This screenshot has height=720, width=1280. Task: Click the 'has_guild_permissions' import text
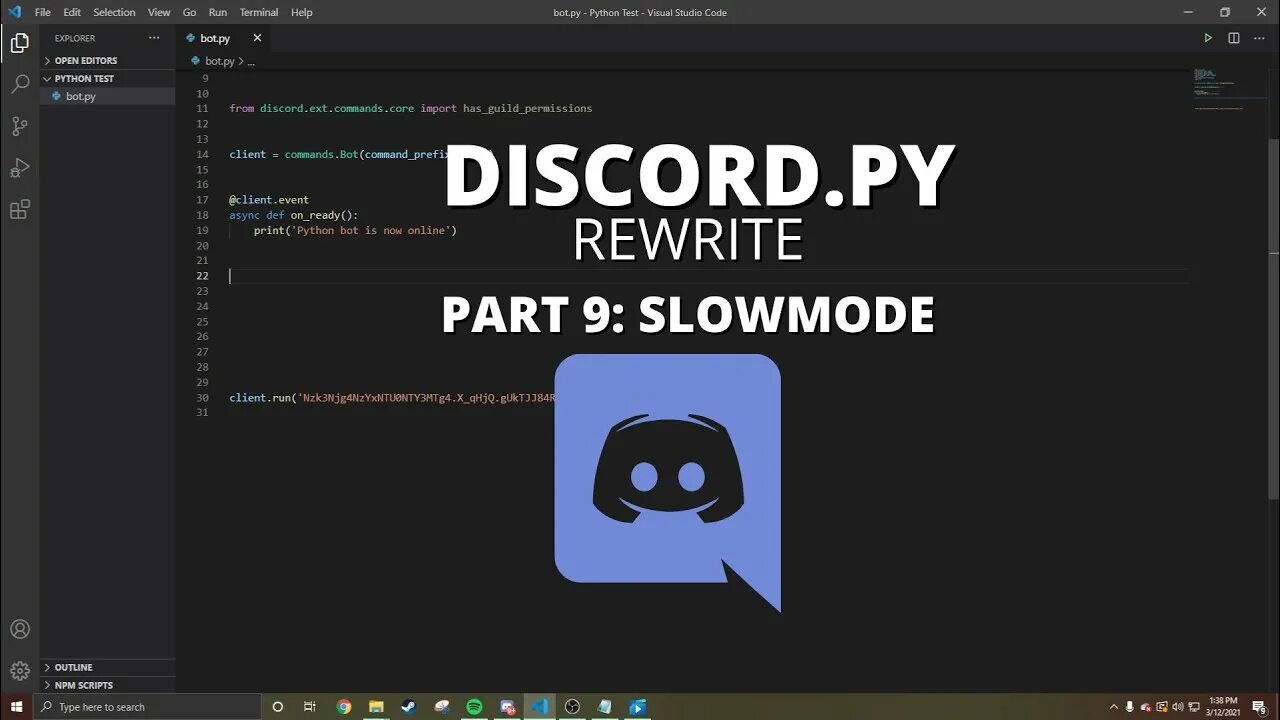click(527, 108)
